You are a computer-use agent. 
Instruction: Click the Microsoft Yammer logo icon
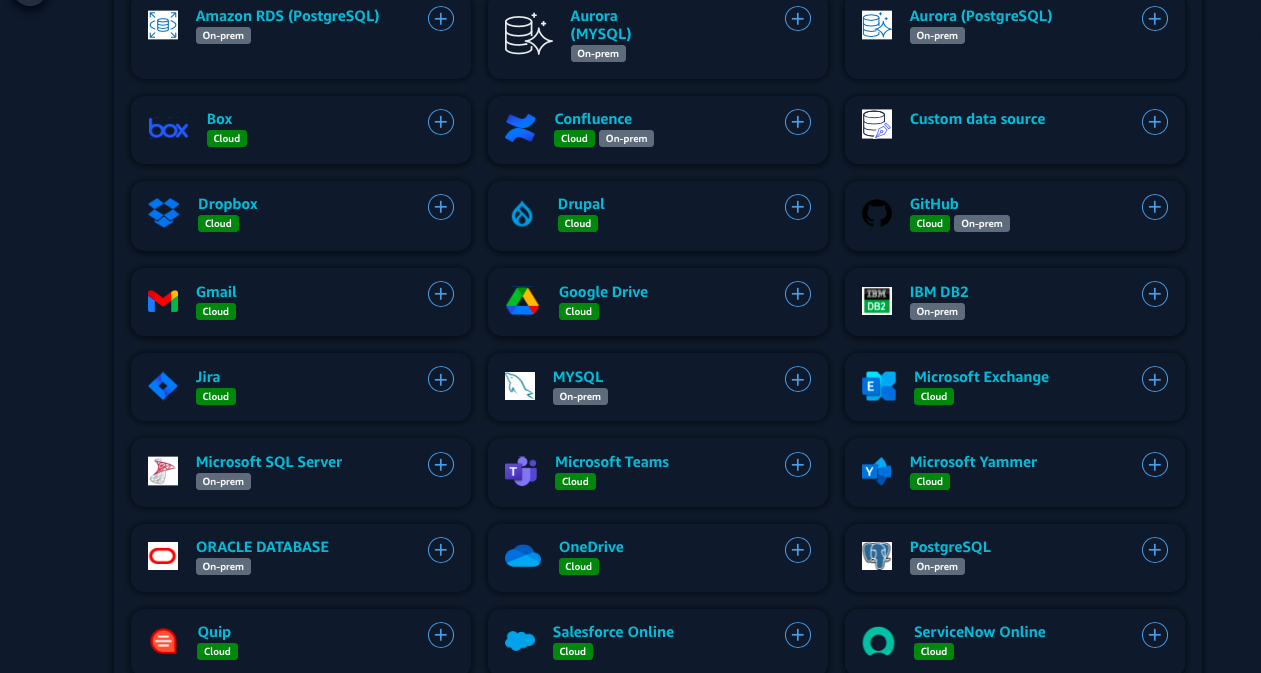[877, 471]
